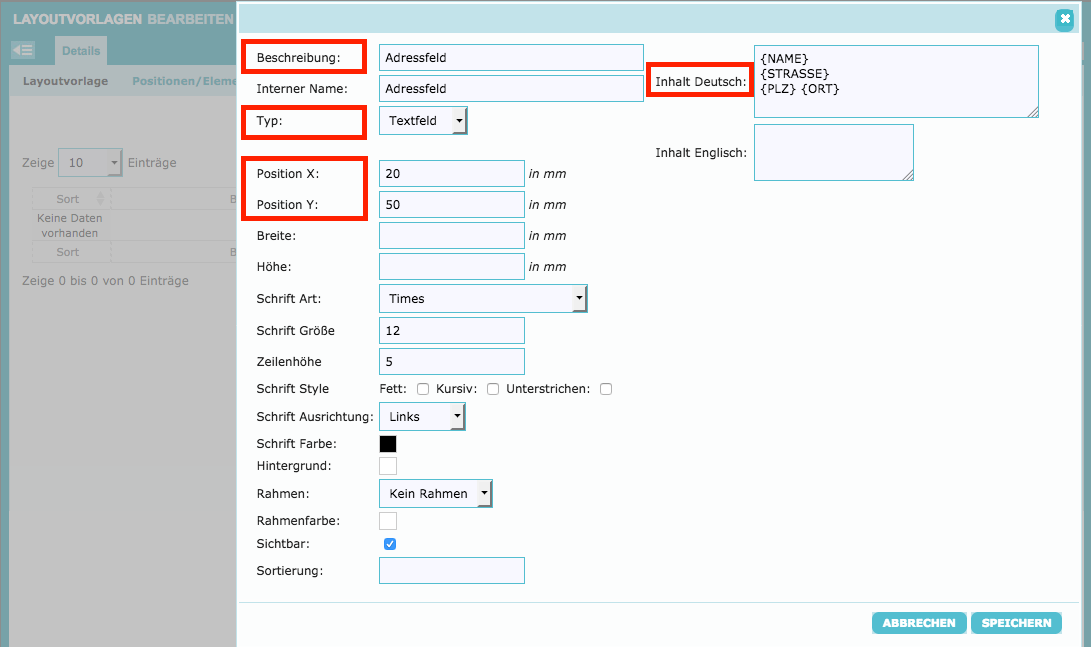This screenshot has width=1091, height=647.
Task: Click into the Breite input field
Action: click(451, 236)
